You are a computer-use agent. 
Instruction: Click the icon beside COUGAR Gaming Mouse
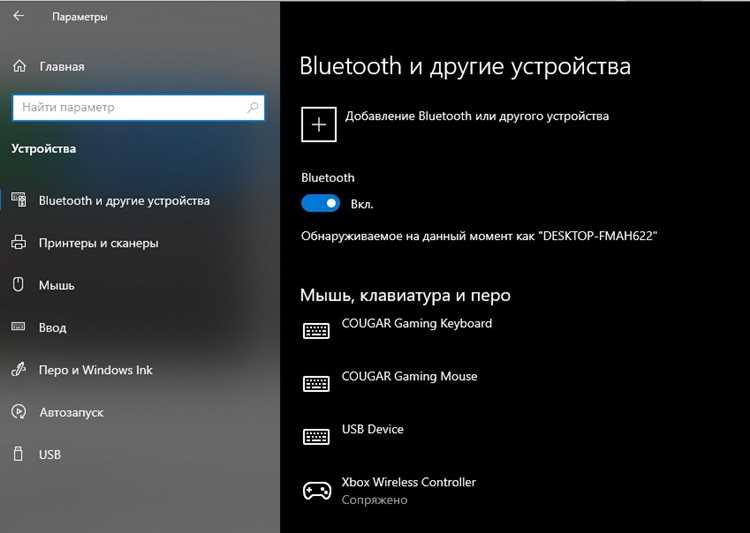(317, 384)
